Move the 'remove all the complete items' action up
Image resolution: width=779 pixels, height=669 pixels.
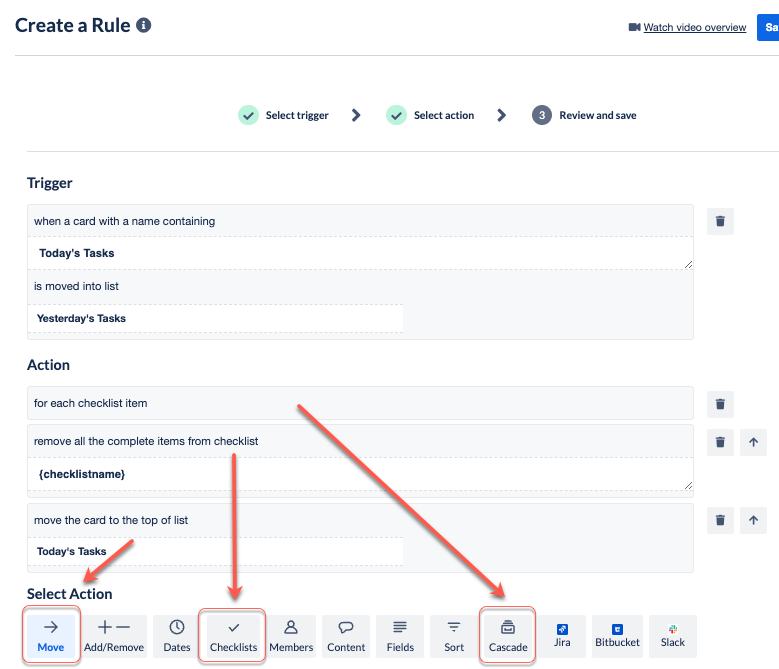[x=753, y=442]
